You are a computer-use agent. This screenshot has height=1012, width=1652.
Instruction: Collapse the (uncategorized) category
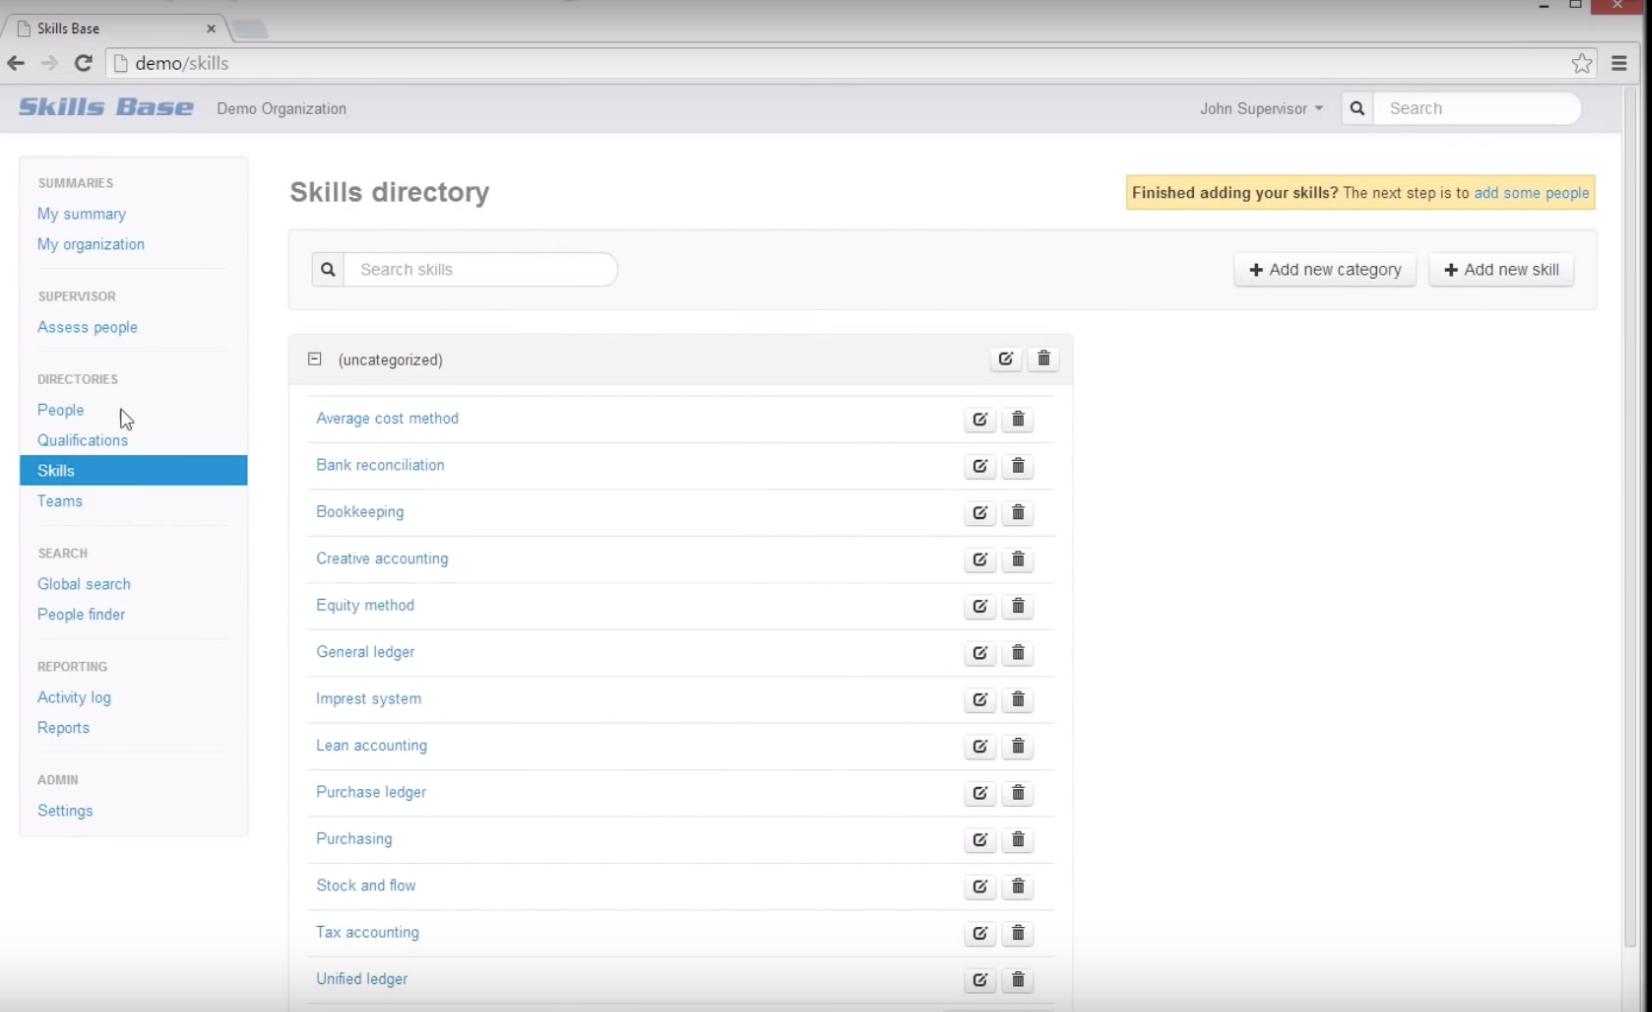(x=315, y=359)
